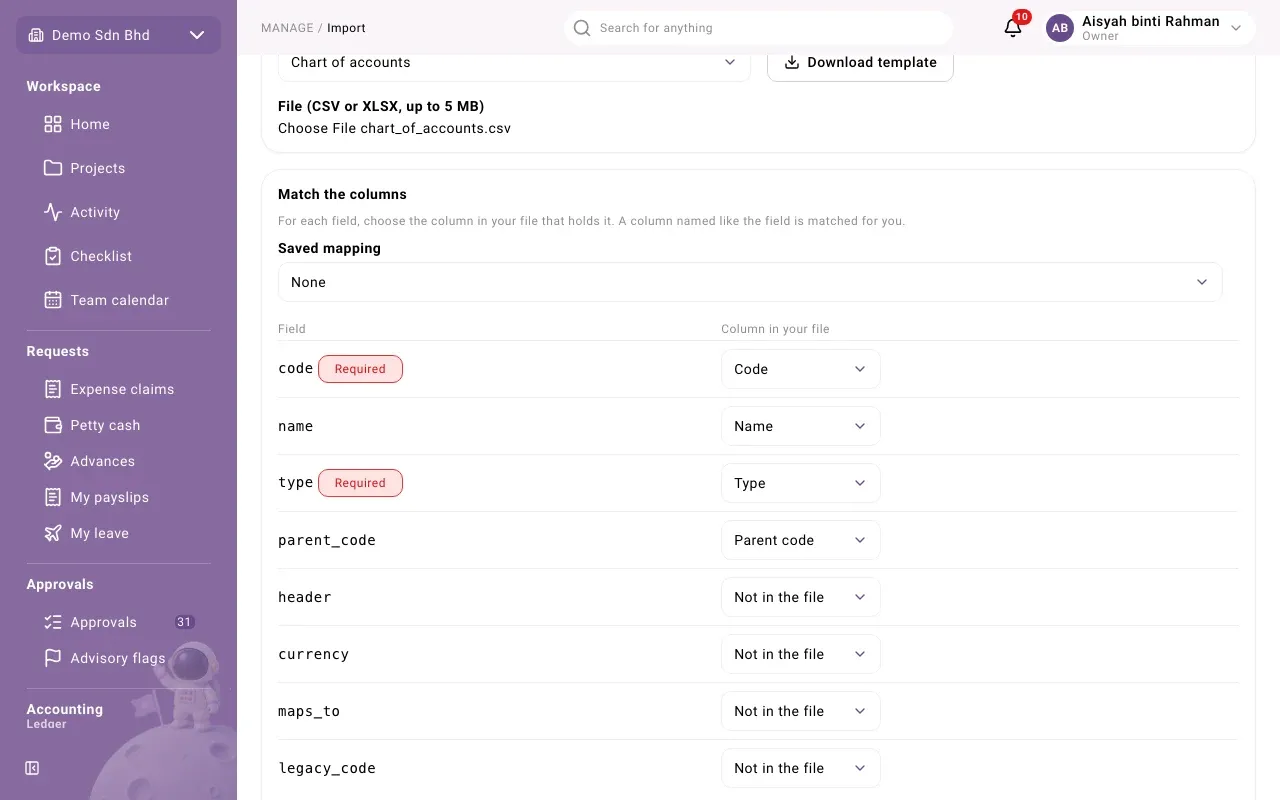Image resolution: width=1280 pixels, height=800 pixels.
Task: Open column dropdown for maps_to field
Action: pyautogui.click(x=801, y=711)
